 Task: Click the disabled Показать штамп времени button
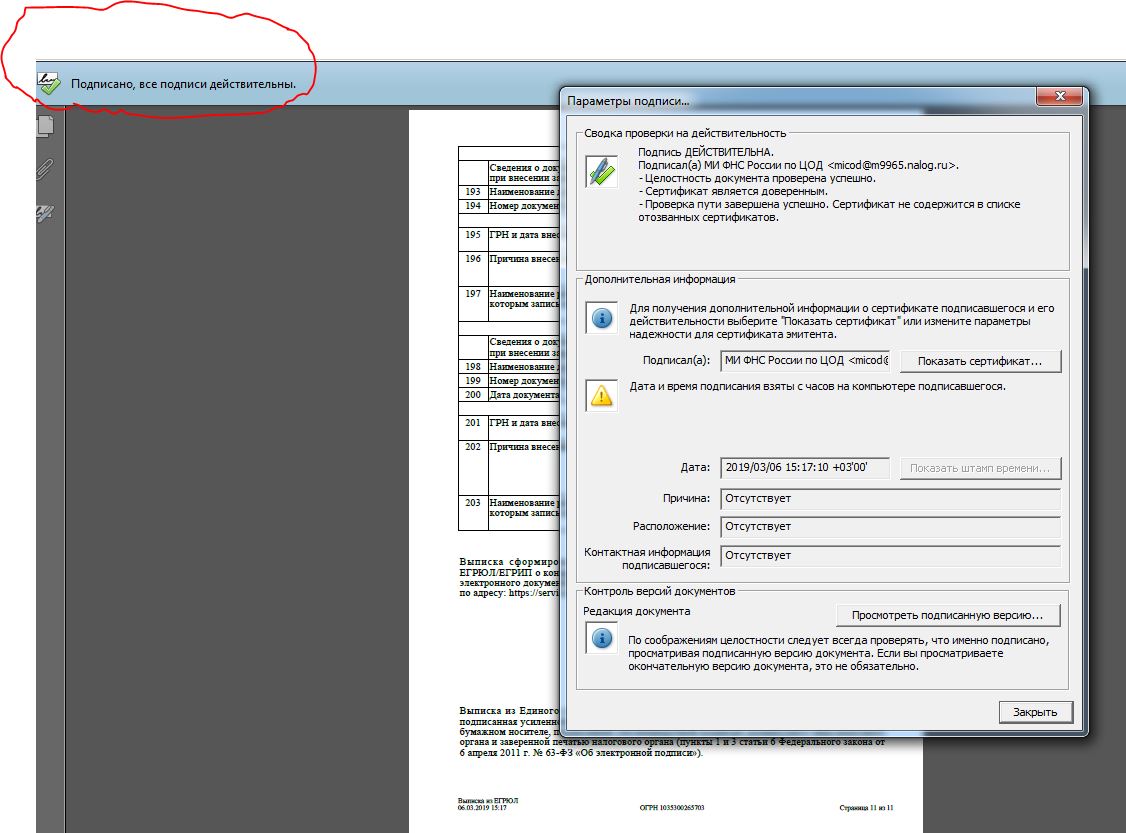pyautogui.click(x=980, y=468)
